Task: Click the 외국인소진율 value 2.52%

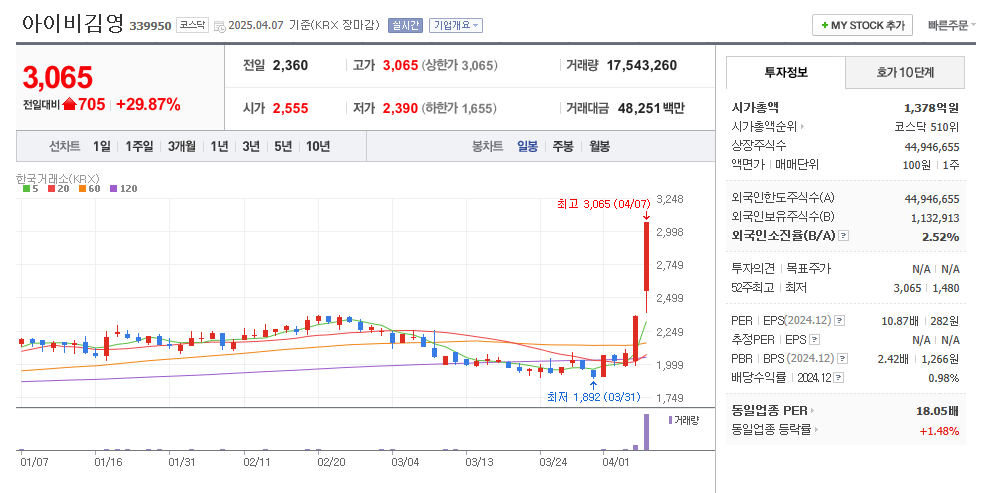Action: click(x=940, y=237)
